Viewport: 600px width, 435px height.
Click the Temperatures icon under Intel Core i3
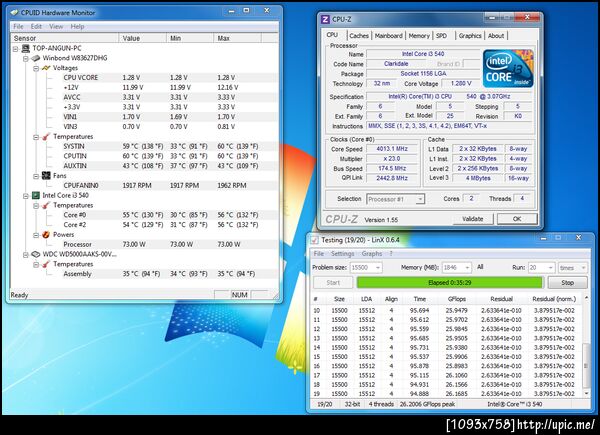tap(46, 205)
